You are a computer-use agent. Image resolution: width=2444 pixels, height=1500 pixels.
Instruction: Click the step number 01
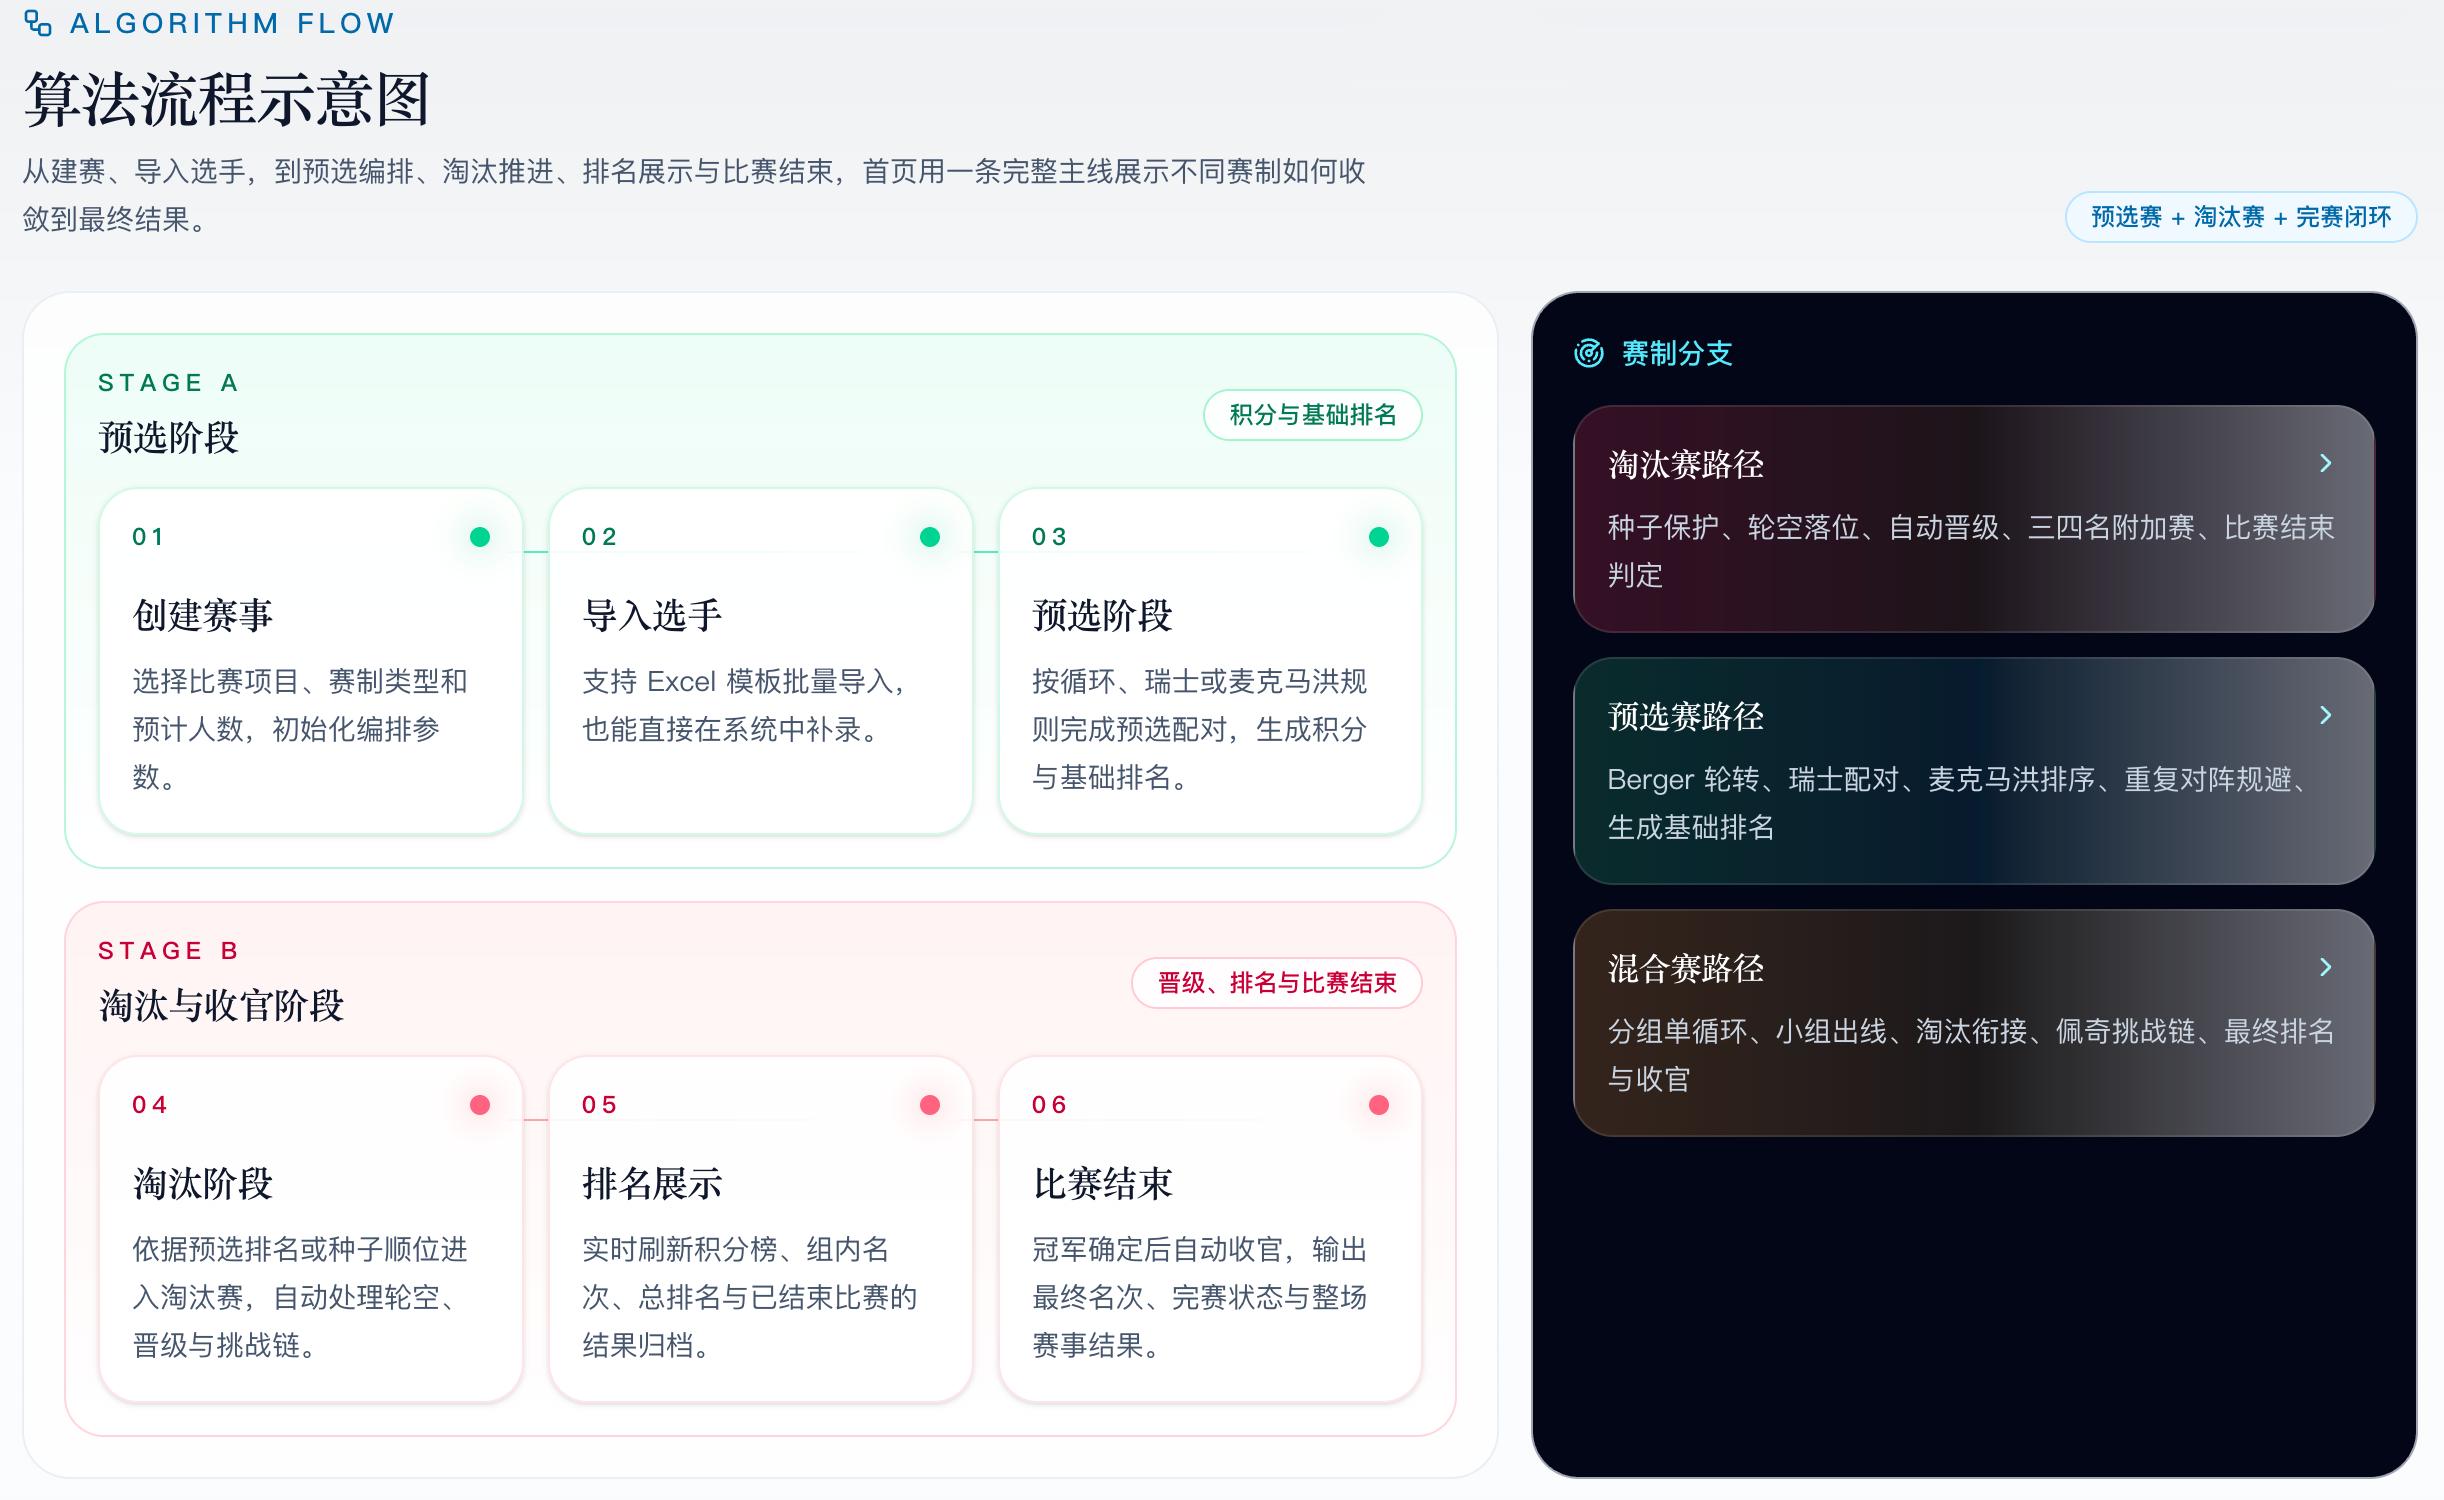(x=148, y=537)
